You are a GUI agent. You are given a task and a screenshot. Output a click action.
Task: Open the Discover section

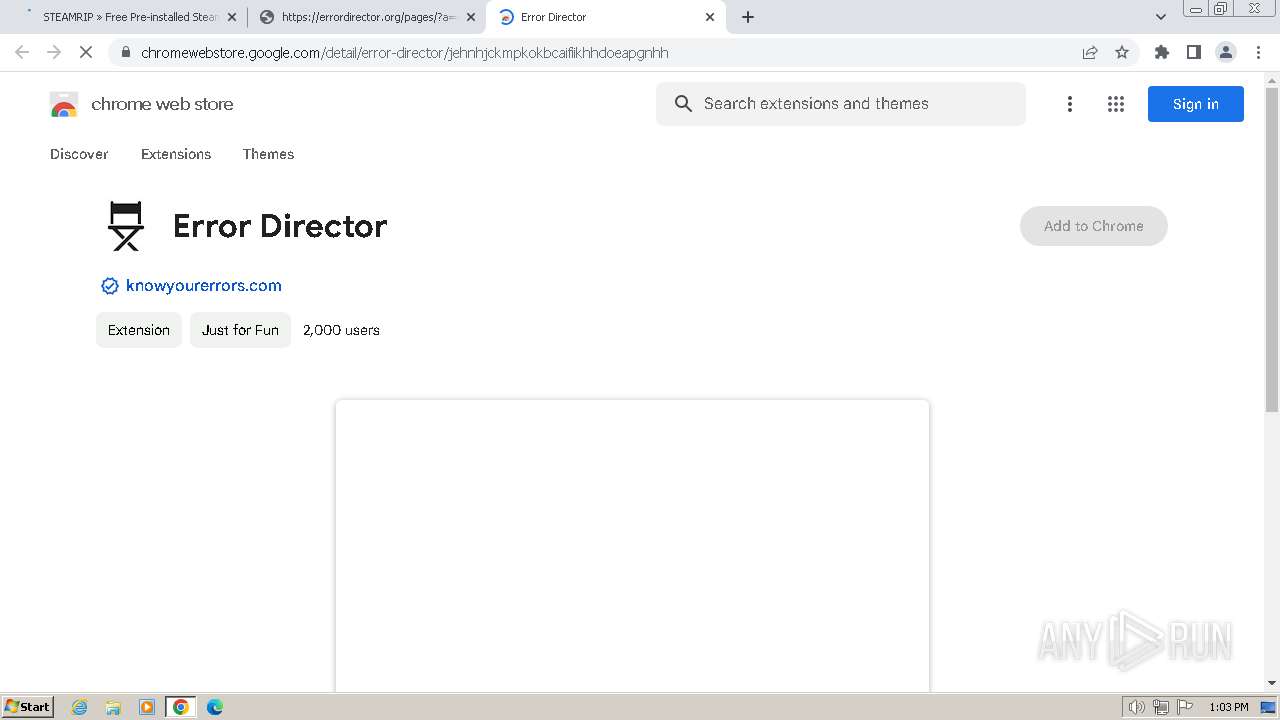pos(79,154)
